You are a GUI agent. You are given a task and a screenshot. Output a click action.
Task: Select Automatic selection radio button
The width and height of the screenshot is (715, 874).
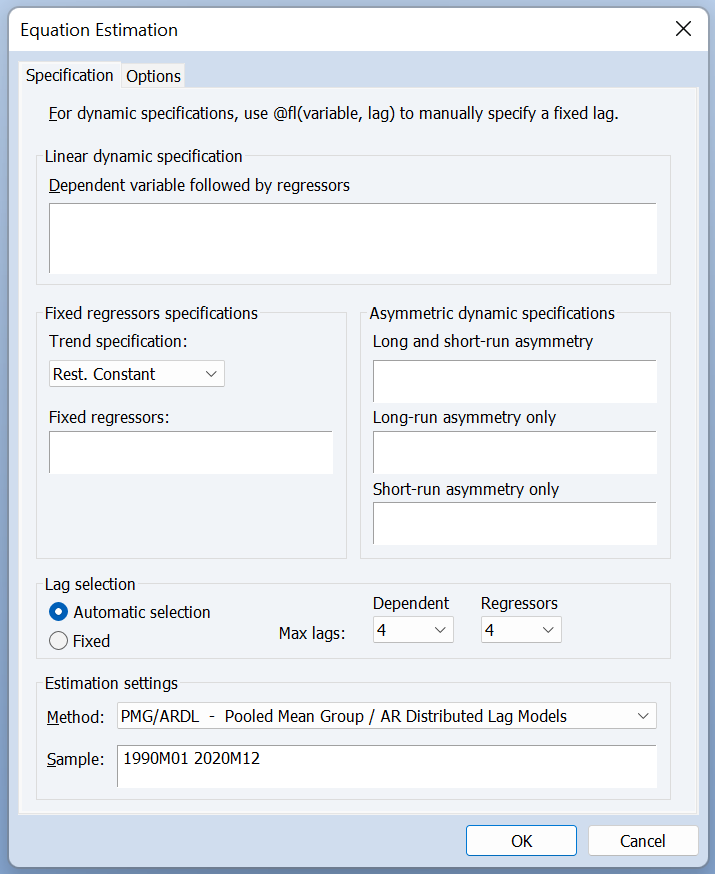[59, 612]
